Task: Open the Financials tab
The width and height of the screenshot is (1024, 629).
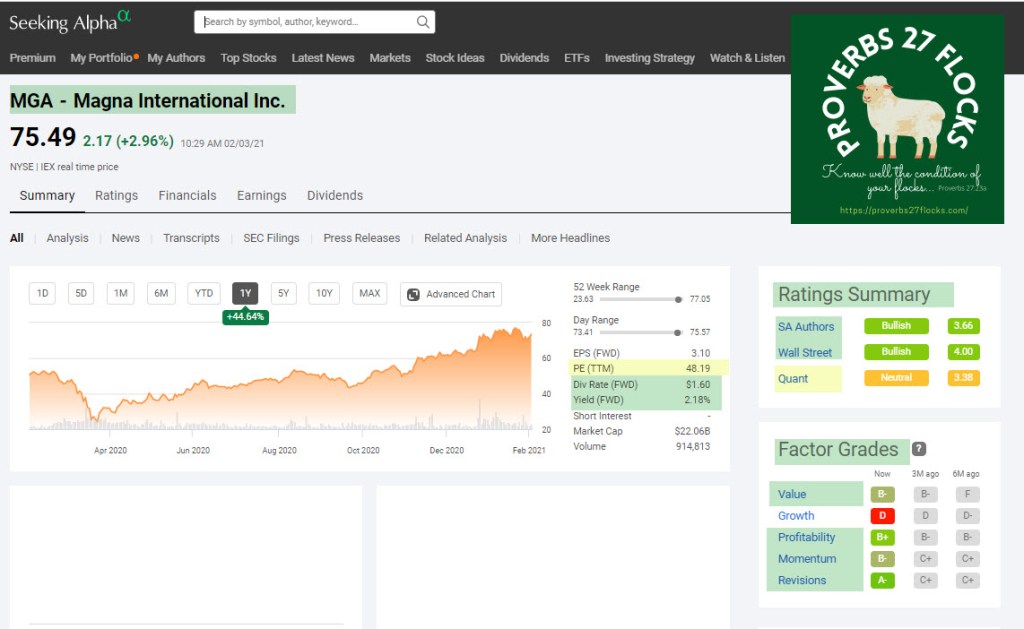Action: 187,196
